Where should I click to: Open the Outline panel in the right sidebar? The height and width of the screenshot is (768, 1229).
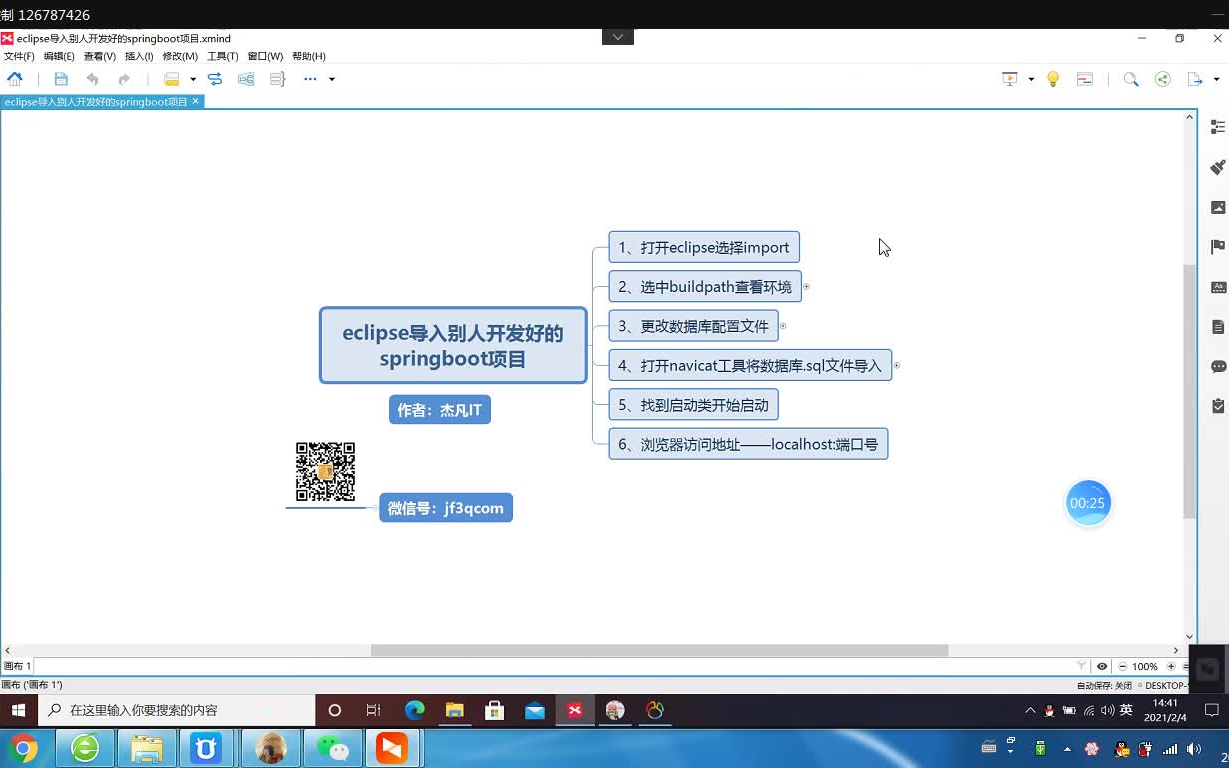click(1217, 127)
